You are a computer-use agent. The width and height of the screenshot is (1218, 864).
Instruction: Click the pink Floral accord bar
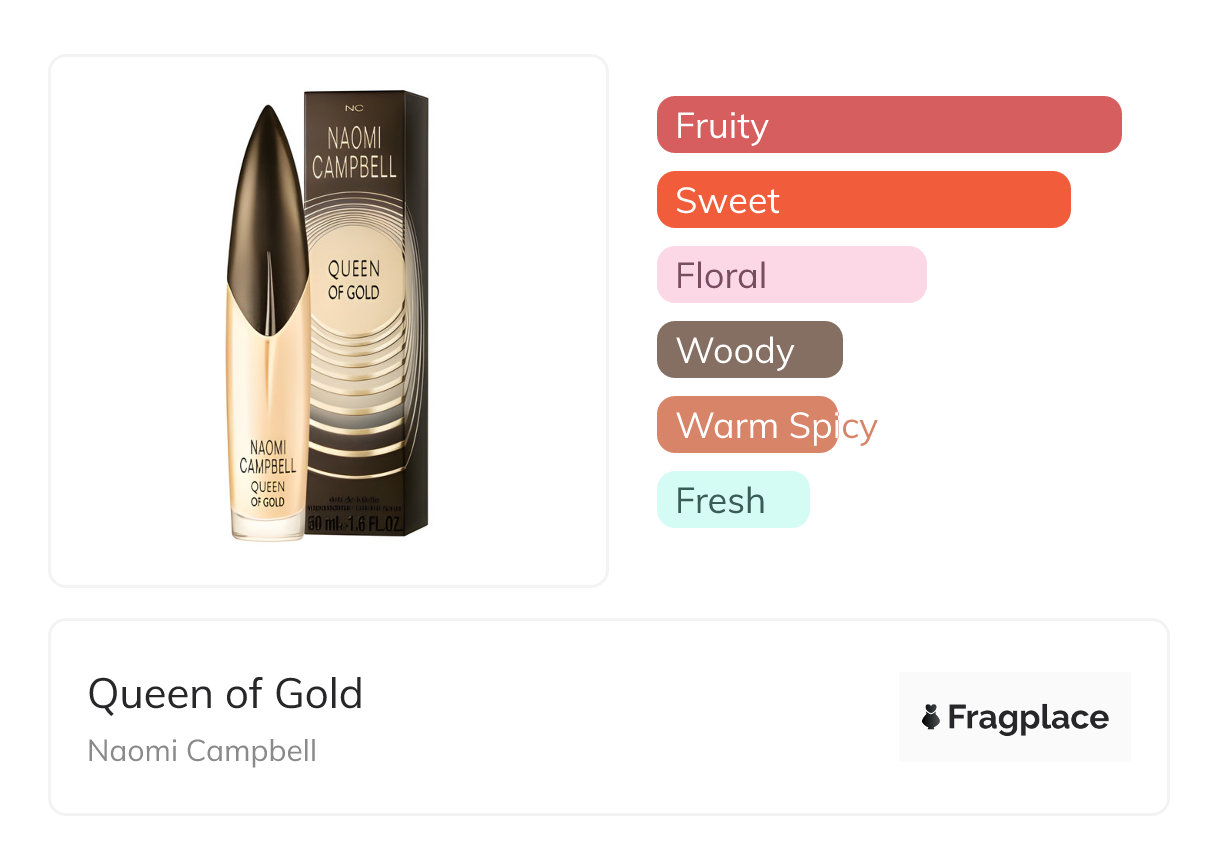coord(791,275)
